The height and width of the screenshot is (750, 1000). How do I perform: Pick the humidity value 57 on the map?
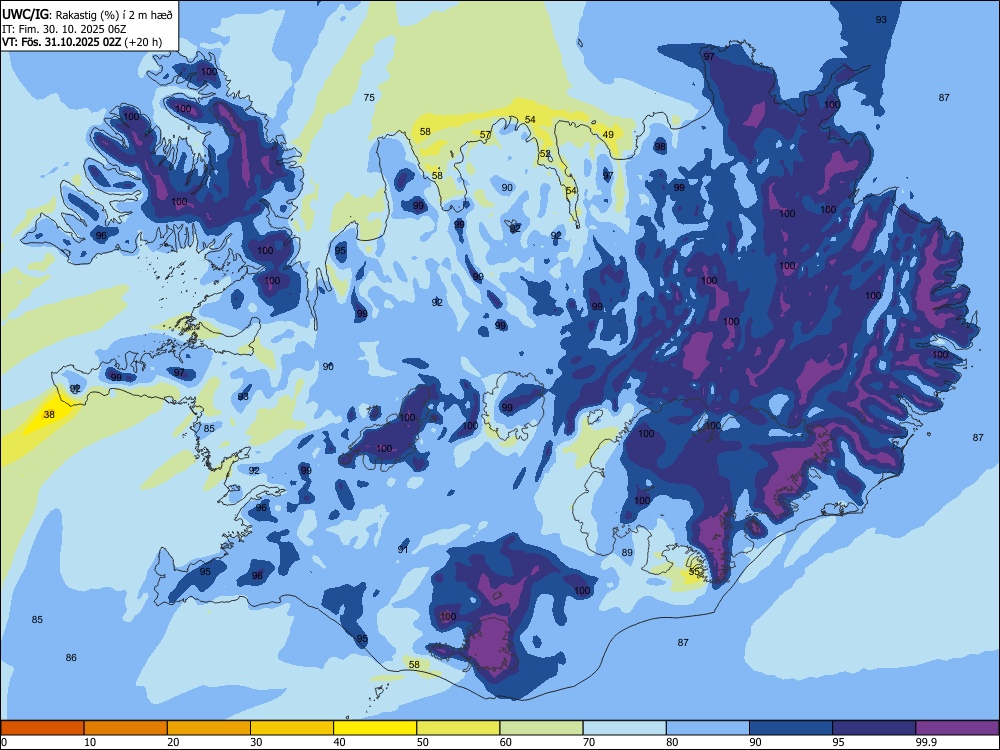tap(485, 135)
